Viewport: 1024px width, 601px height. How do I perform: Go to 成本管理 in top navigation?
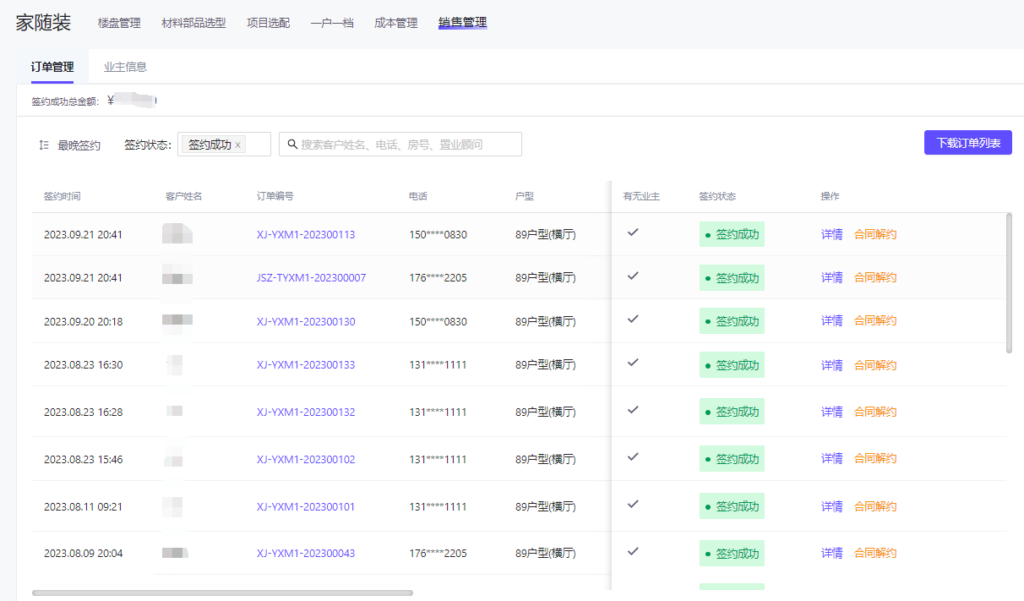(395, 23)
